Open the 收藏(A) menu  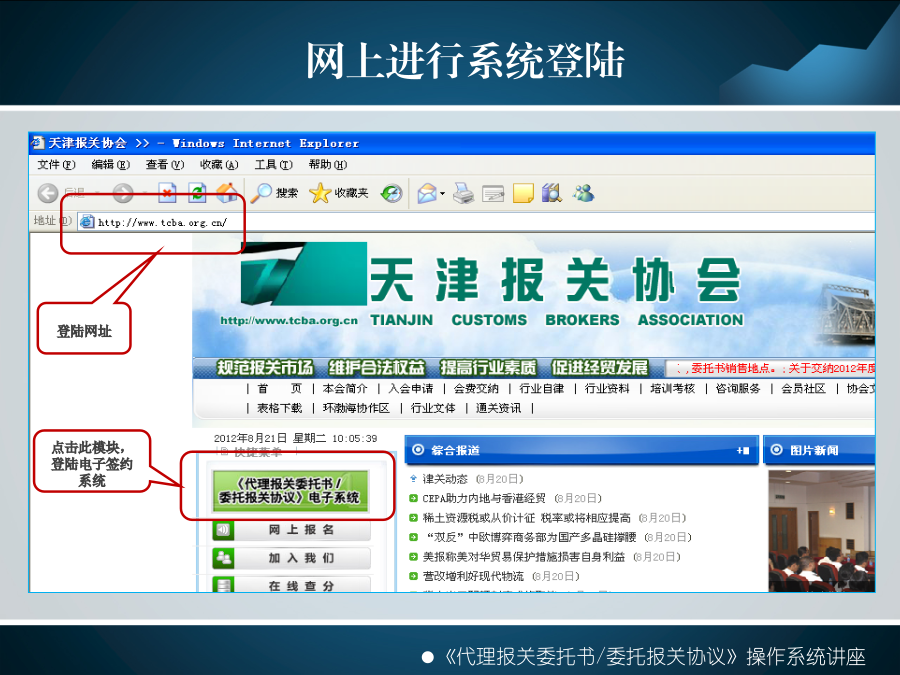point(219,165)
